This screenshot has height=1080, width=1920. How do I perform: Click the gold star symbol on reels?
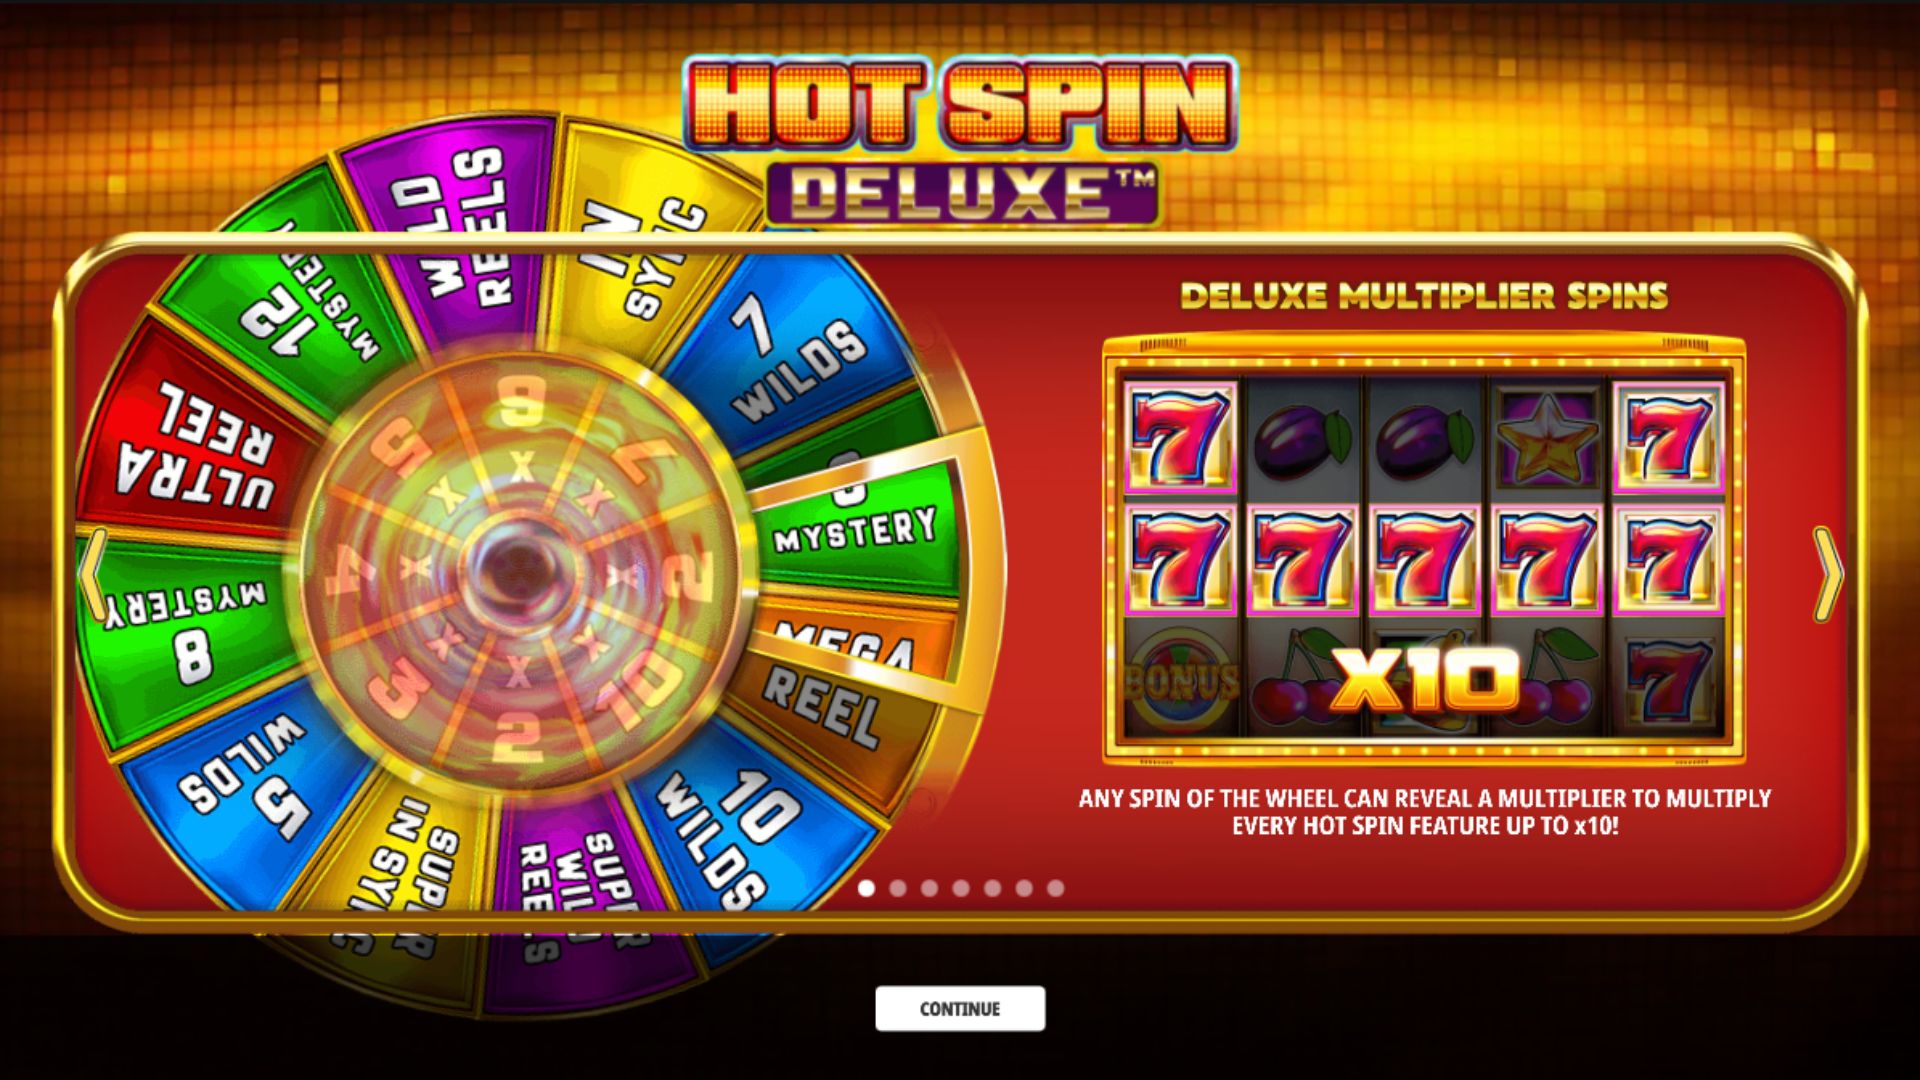point(1545,437)
